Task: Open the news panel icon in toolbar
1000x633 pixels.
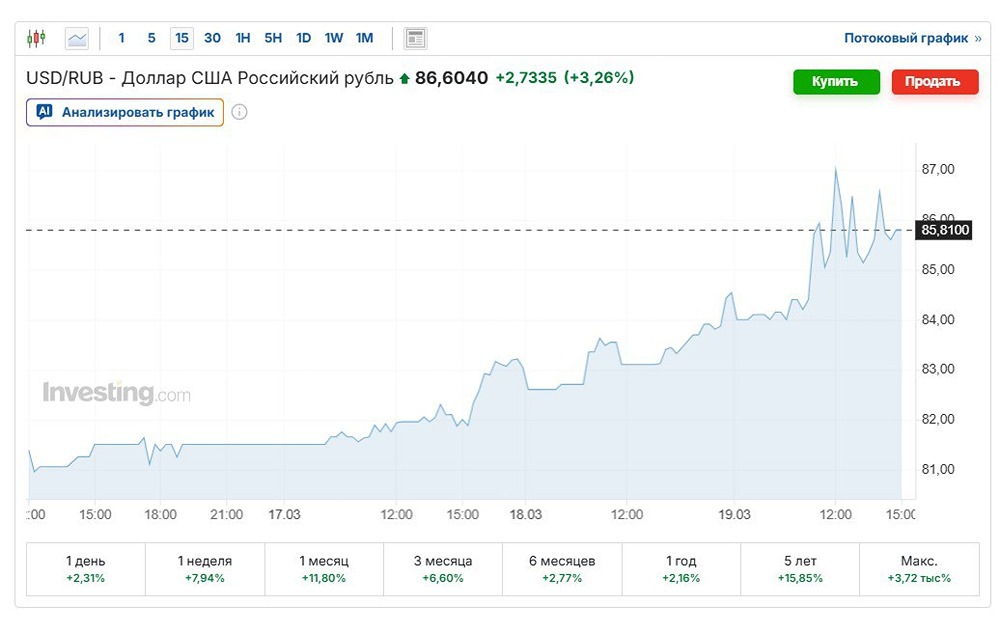Action: [415, 39]
